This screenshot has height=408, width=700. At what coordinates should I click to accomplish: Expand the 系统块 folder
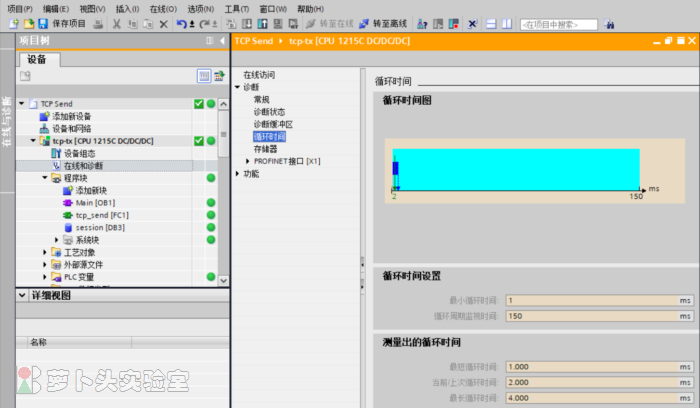click(x=56, y=240)
